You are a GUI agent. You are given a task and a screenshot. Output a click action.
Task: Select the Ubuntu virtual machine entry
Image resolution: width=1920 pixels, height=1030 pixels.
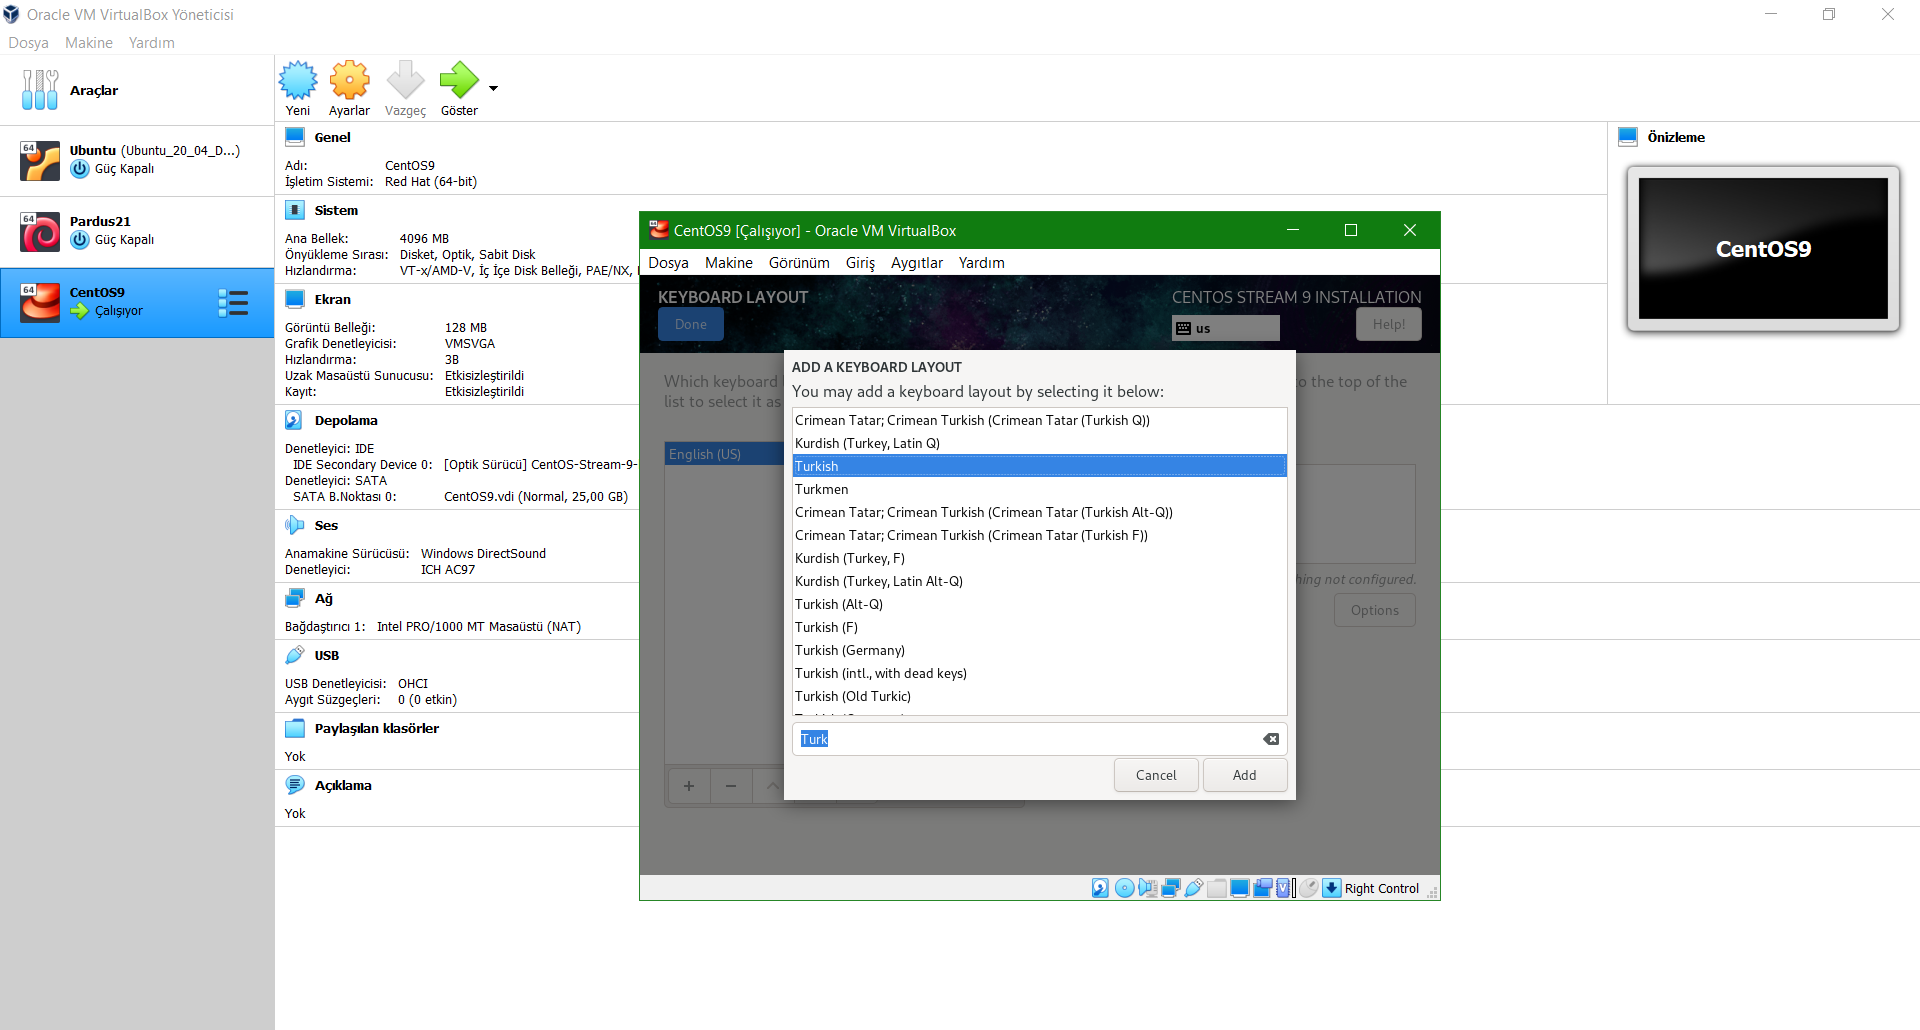tap(137, 160)
